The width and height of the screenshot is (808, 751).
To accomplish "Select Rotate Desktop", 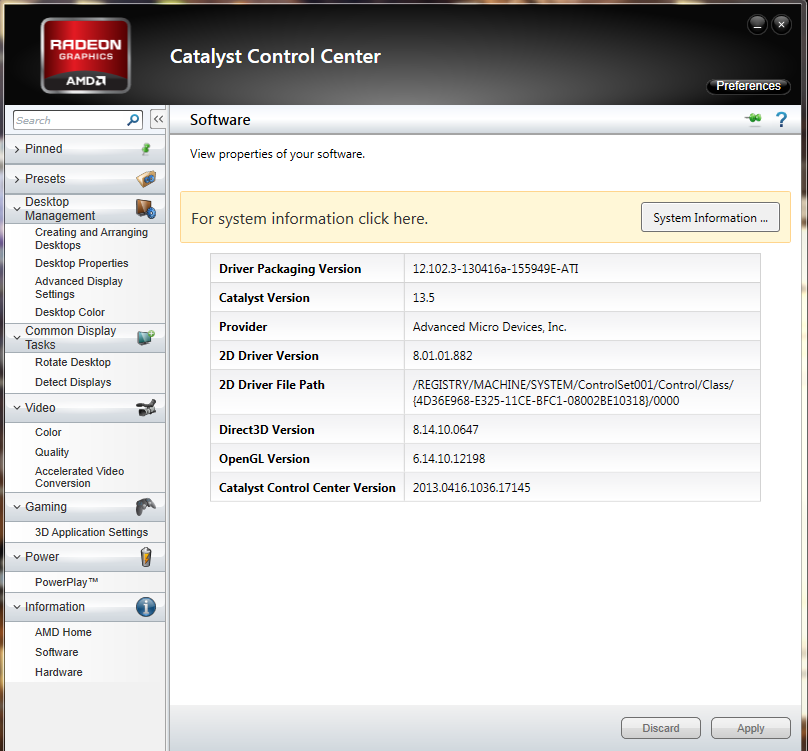I will [73, 362].
